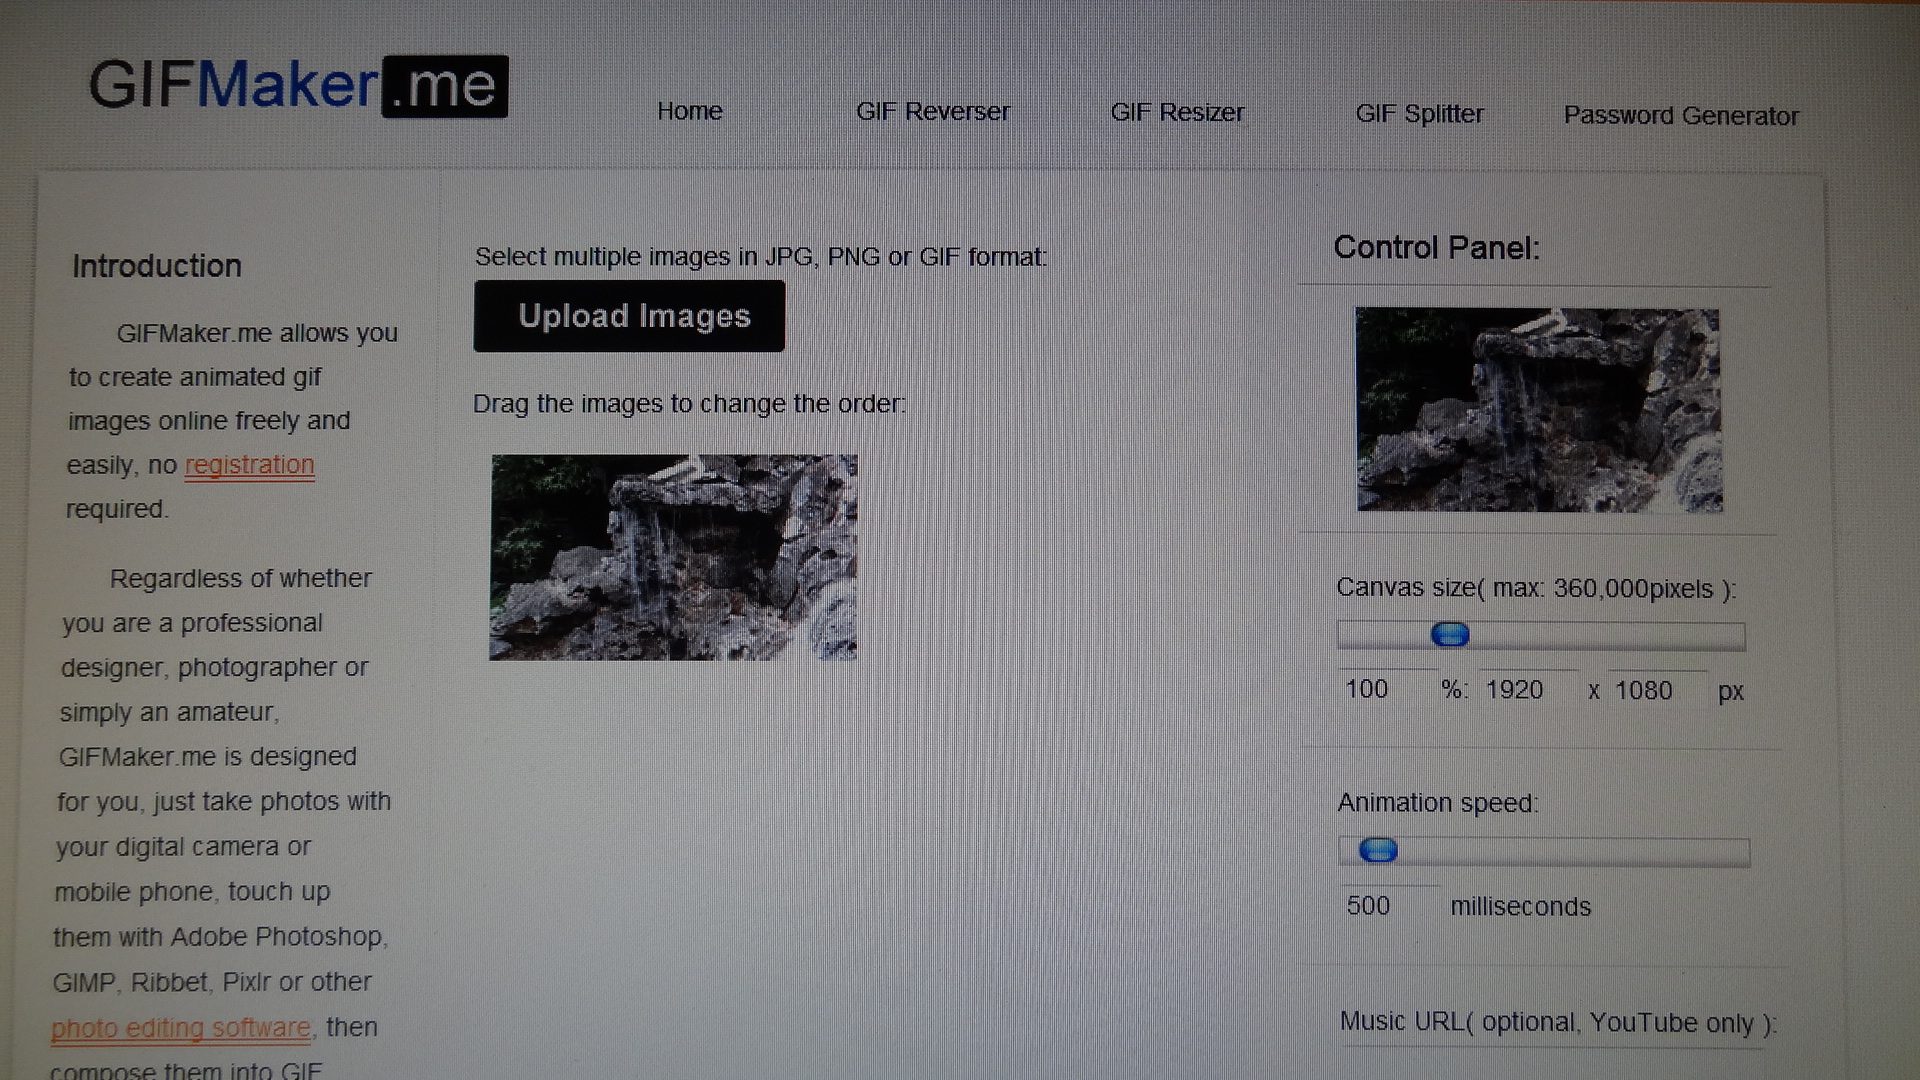
Task: Click the 'Select multiple images' instruction text
Action: [x=761, y=257]
